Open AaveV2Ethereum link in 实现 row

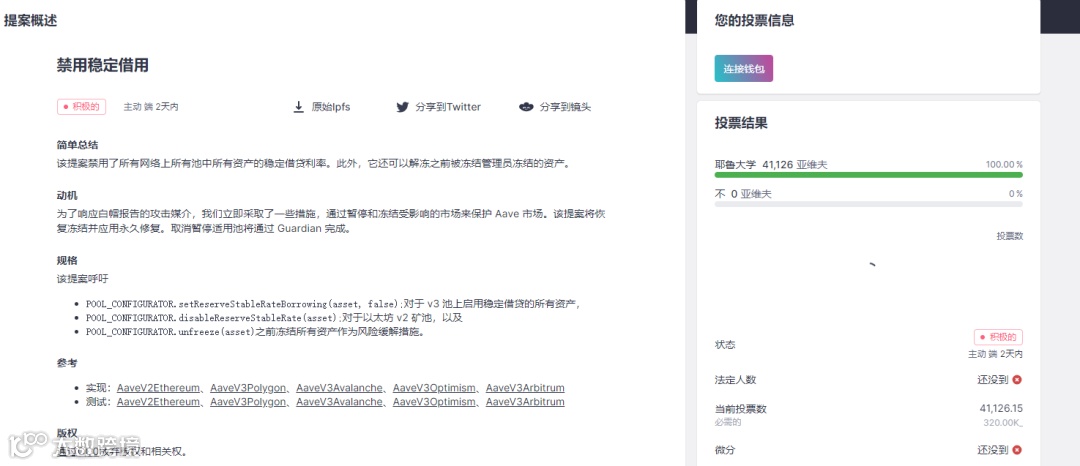click(x=158, y=388)
